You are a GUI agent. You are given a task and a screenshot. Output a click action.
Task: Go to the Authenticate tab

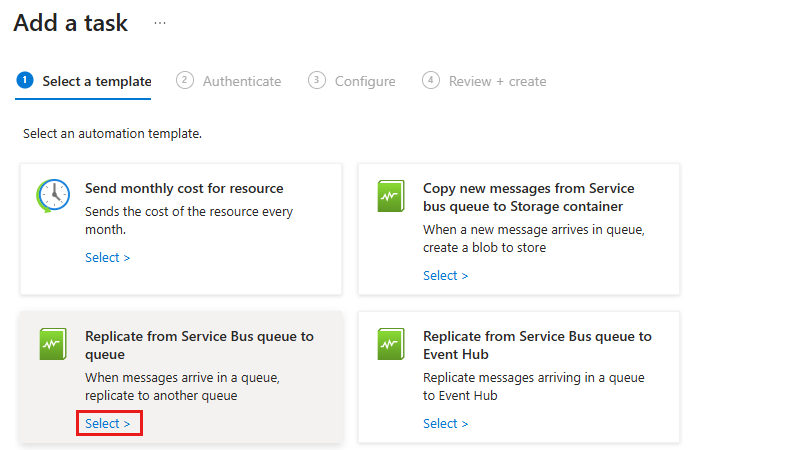(x=229, y=81)
